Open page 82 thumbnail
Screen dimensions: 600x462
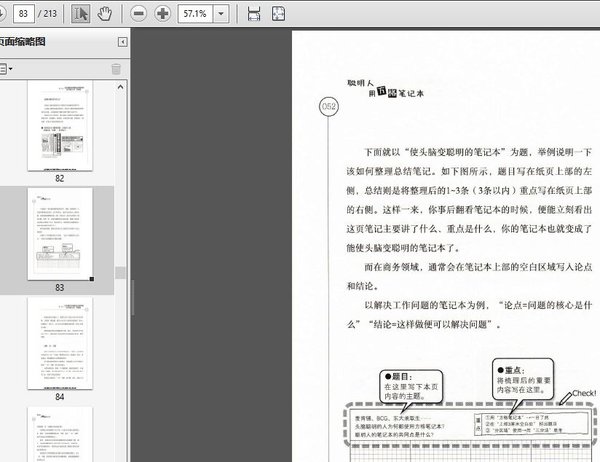coord(60,126)
